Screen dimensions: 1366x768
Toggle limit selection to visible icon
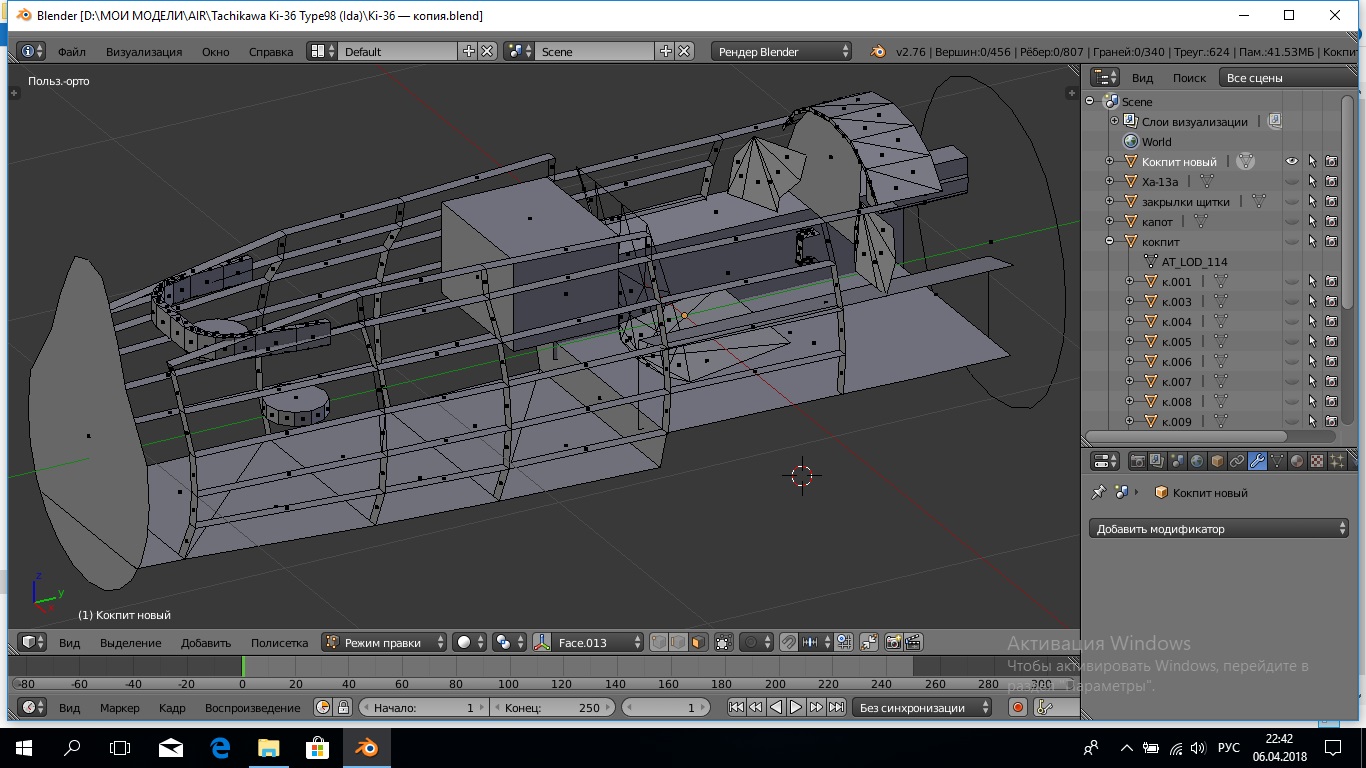(x=724, y=642)
